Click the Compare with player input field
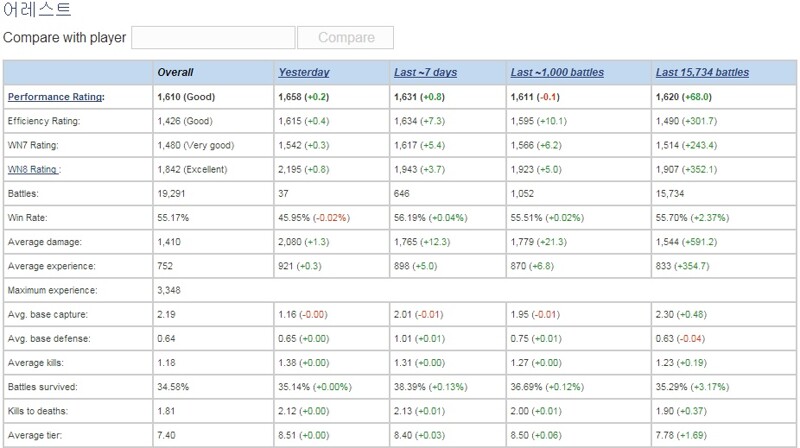The image size is (800, 448). click(x=213, y=38)
